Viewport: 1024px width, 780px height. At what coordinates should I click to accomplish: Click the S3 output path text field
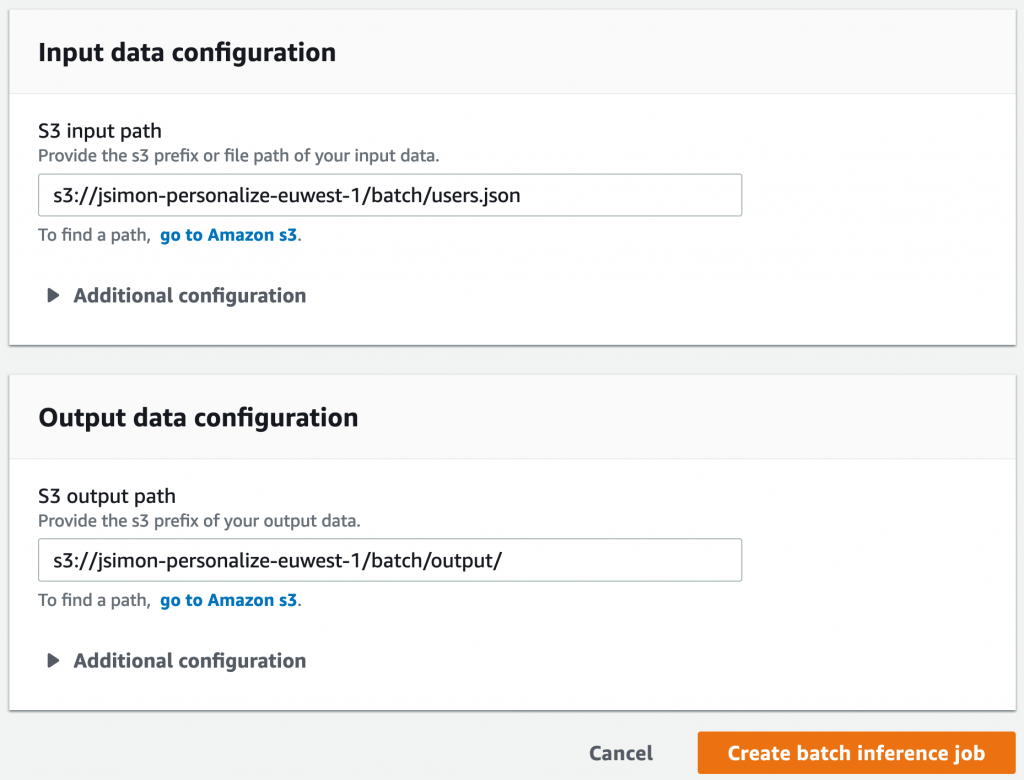(390, 561)
